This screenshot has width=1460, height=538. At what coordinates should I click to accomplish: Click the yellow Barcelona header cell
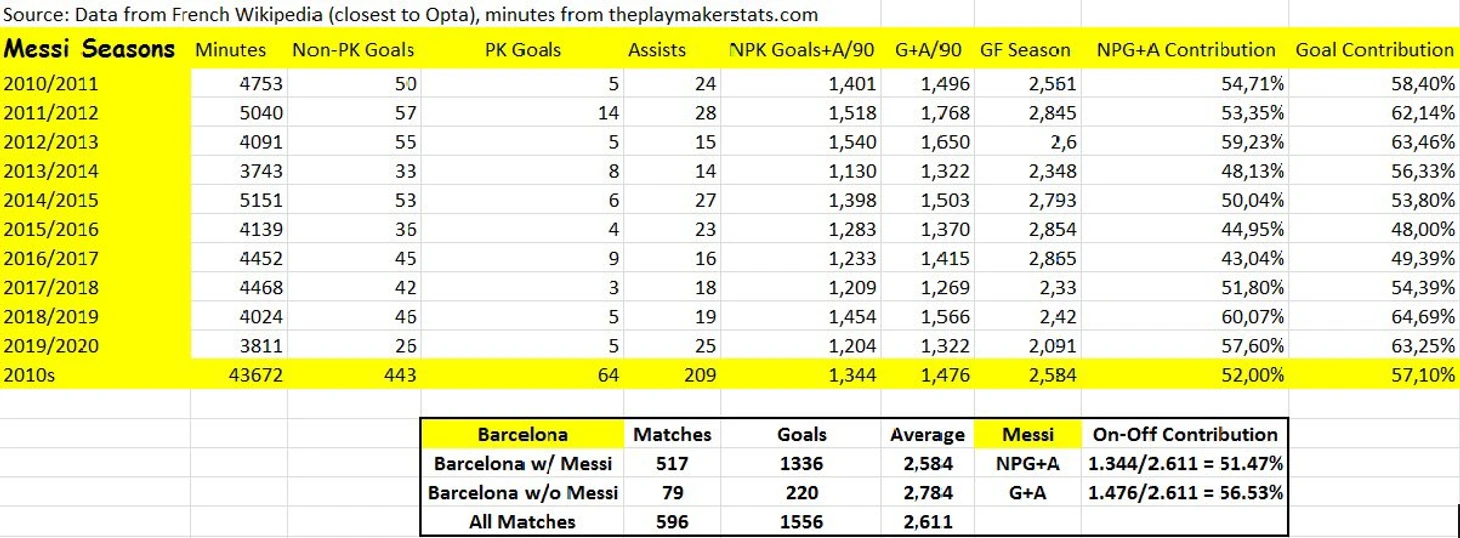point(522,434)
